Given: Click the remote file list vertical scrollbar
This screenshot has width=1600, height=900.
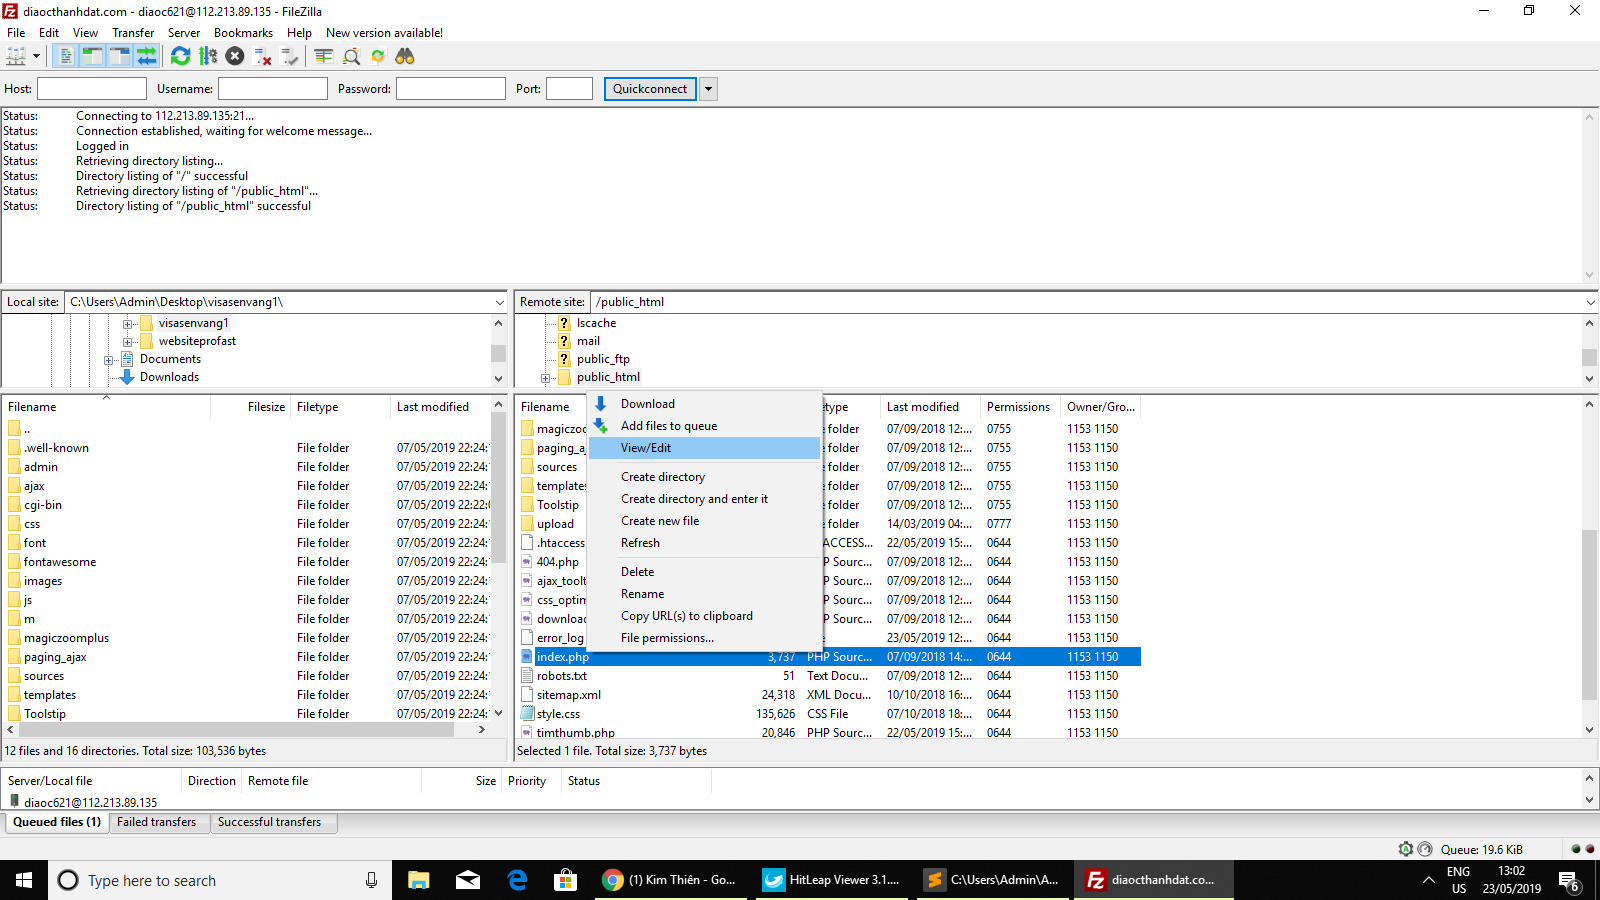Looking at the screenshot, I should tap(1590, 615).
